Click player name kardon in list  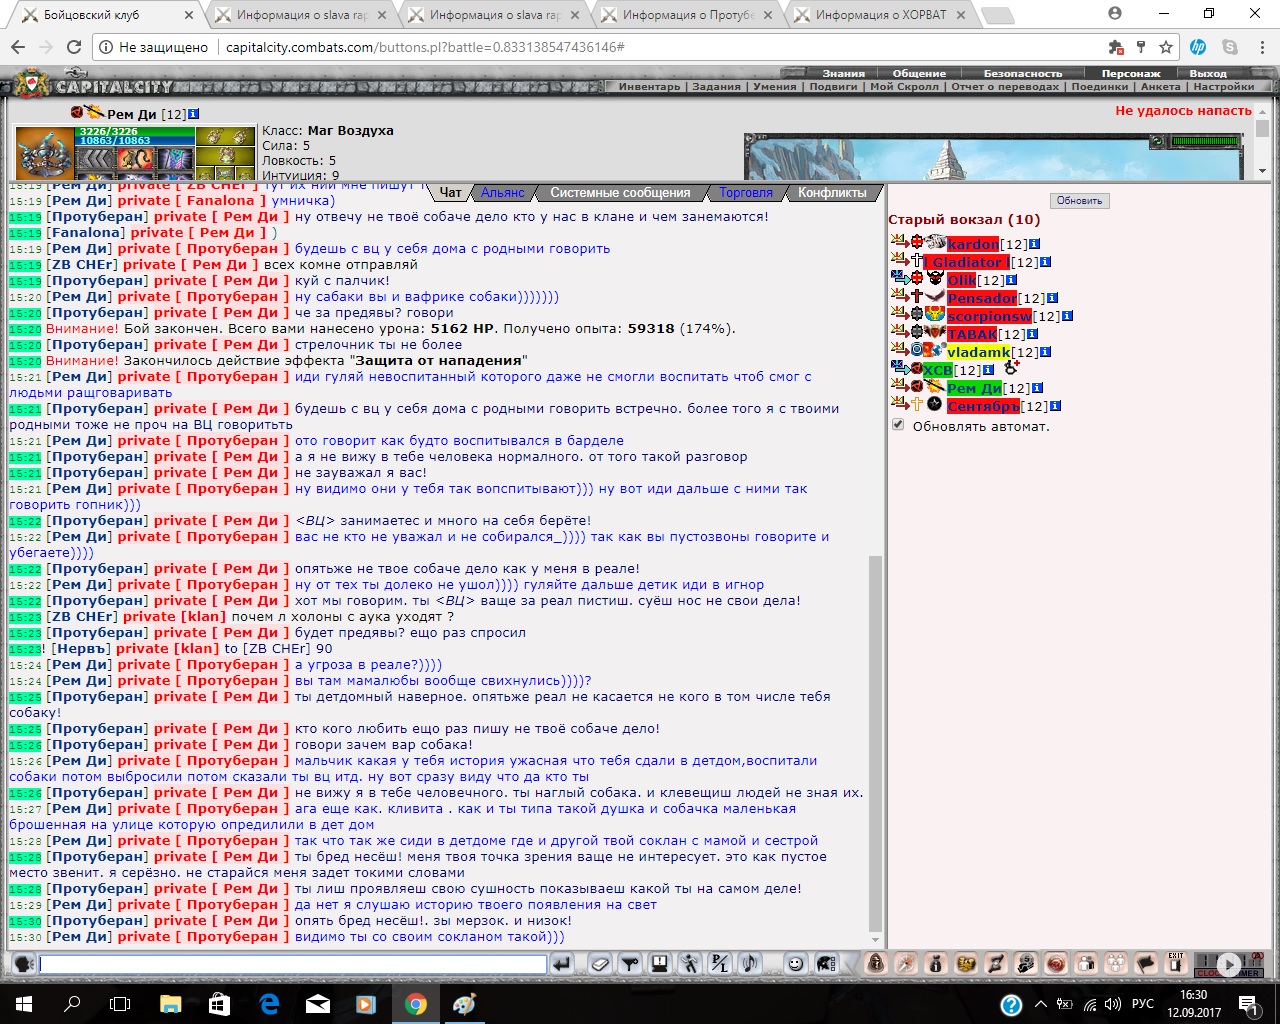[x=973, y=244]
